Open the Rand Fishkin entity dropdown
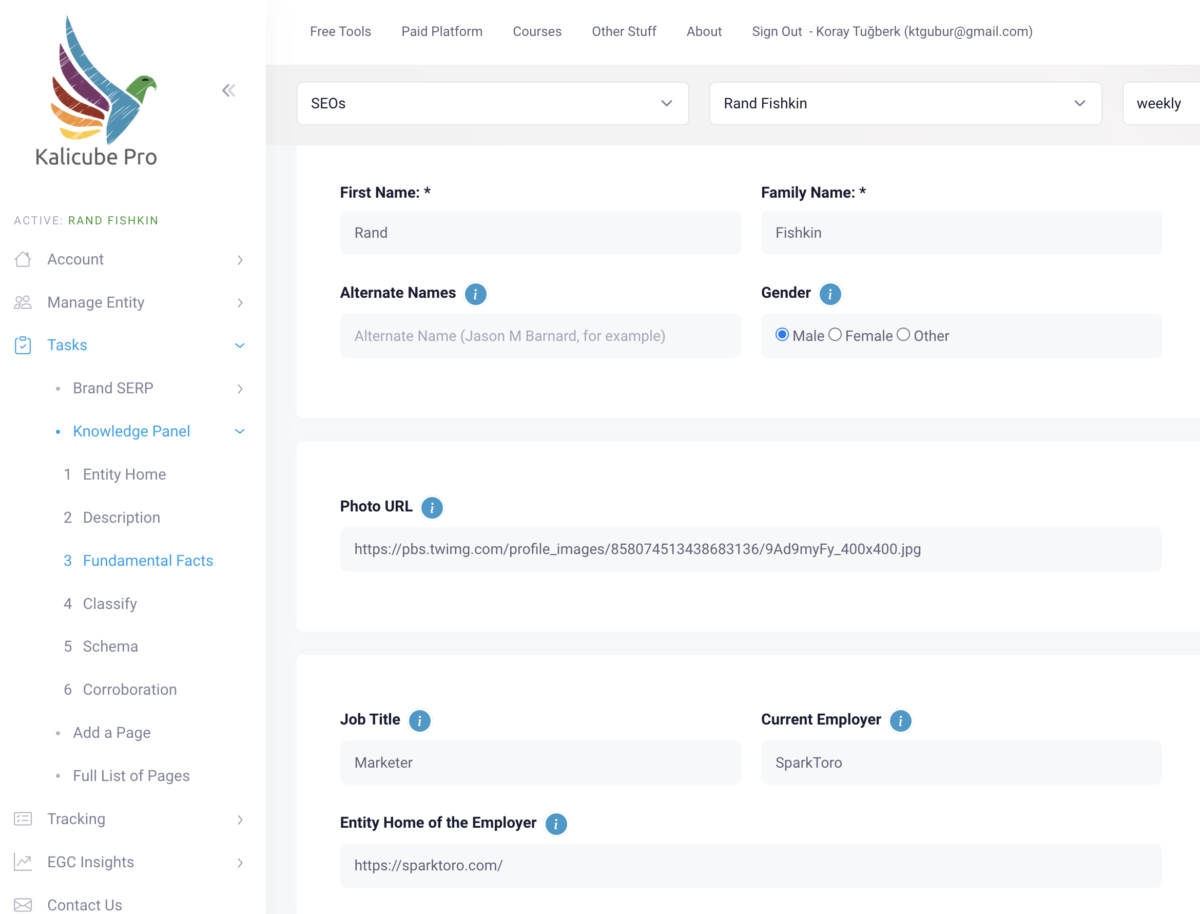Screen dimensions: 1200x914 pos(905,103)
